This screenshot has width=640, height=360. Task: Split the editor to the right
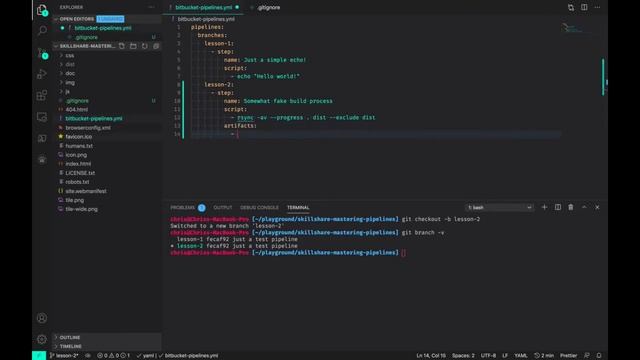tap(584, 7)
